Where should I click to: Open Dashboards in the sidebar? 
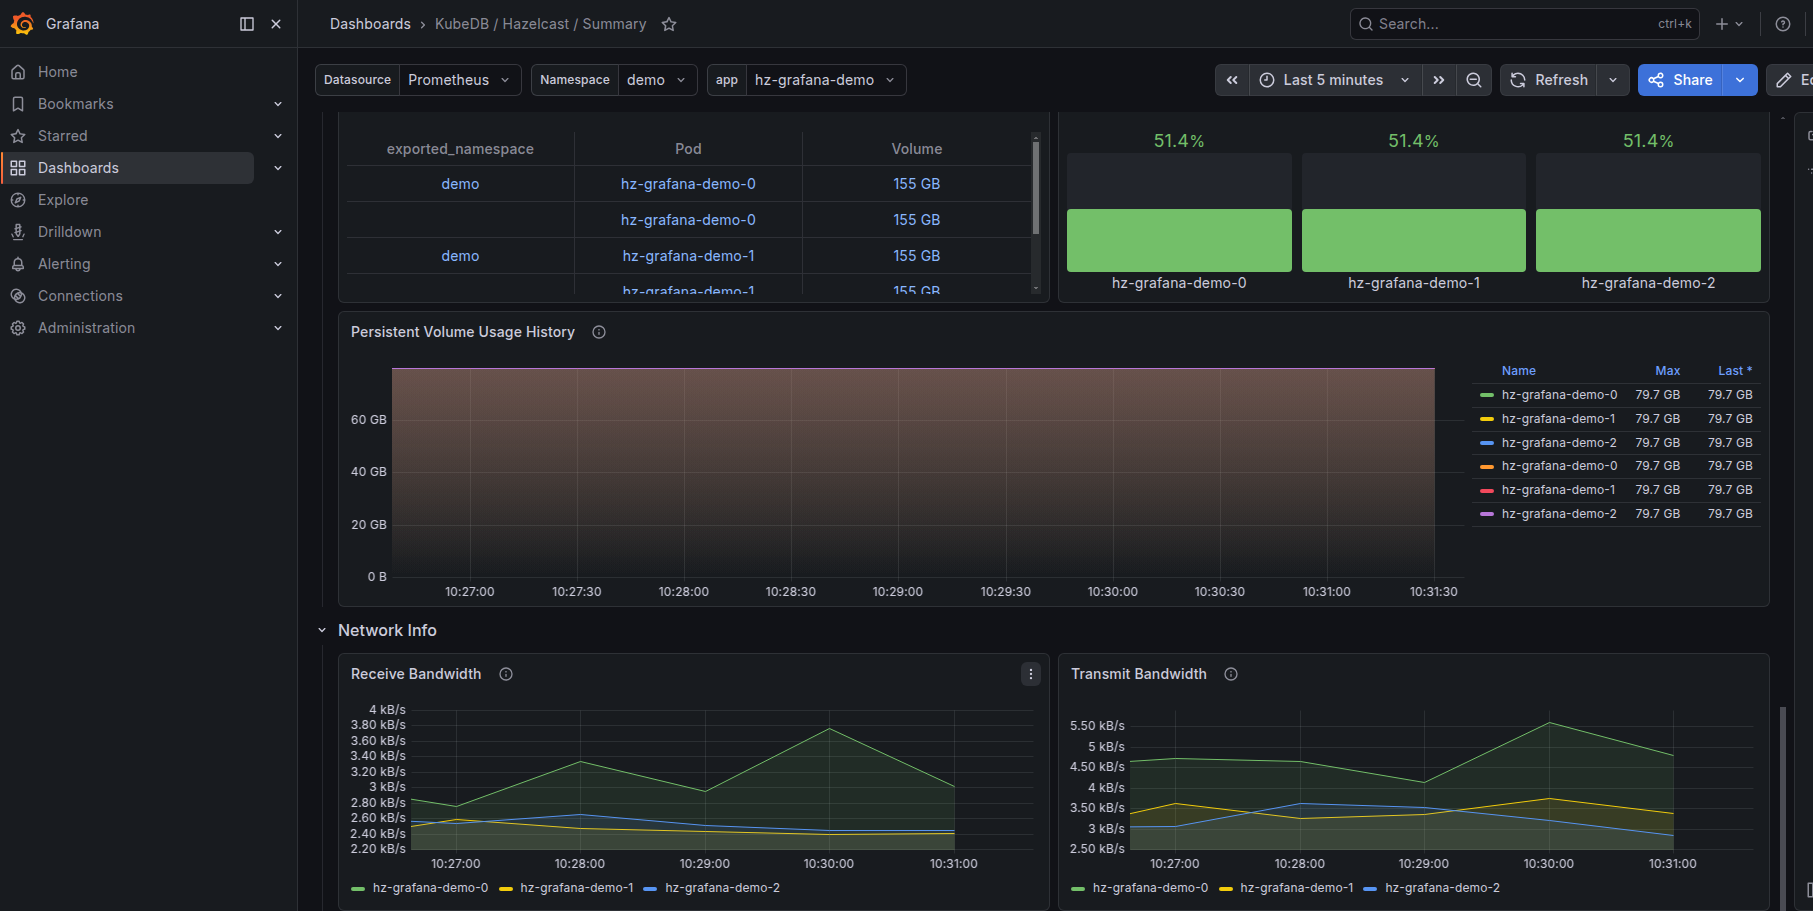[78, 168]
